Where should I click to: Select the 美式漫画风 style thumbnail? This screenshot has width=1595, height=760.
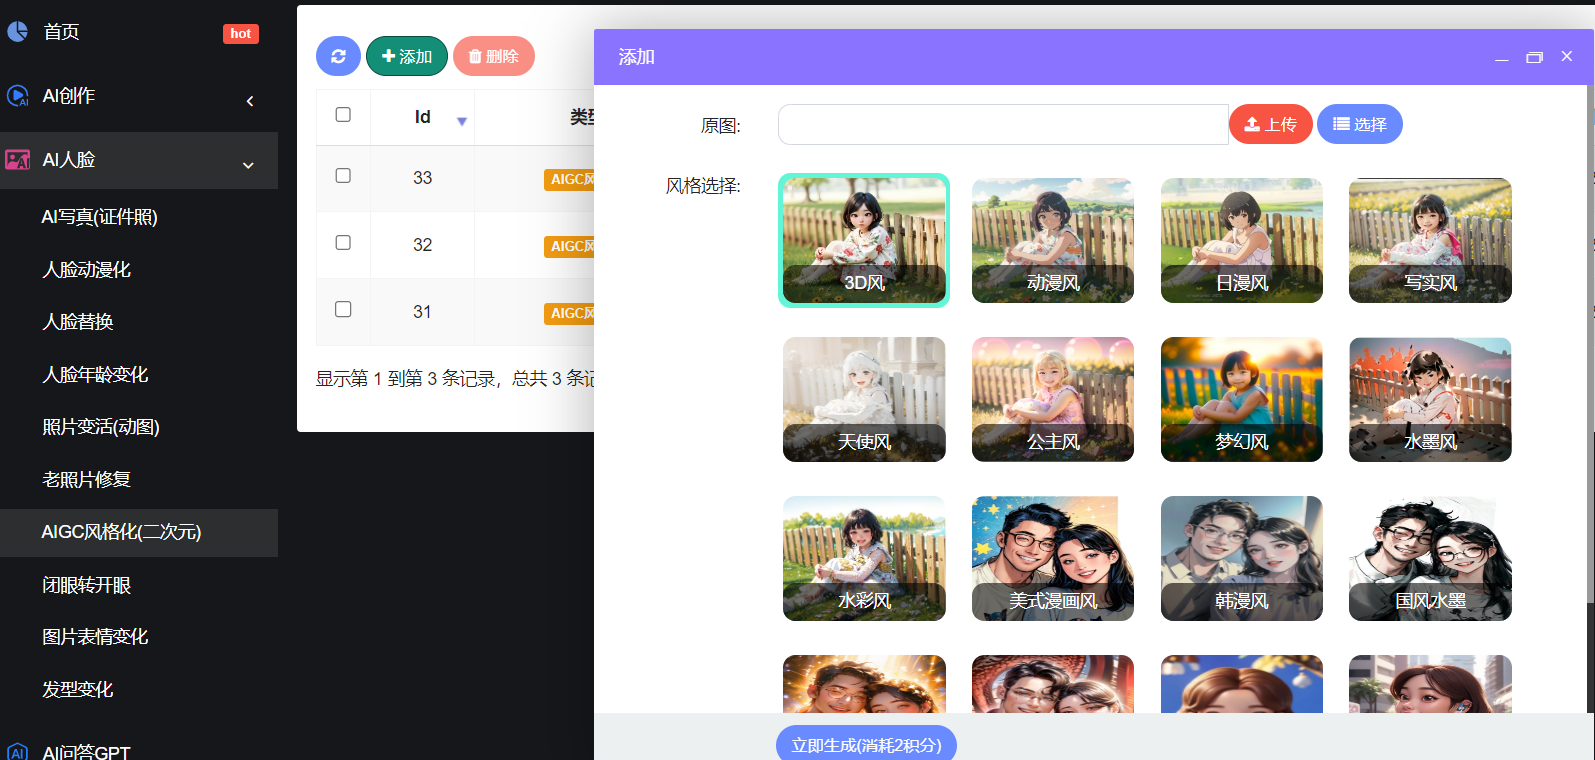click(1053, 558)
